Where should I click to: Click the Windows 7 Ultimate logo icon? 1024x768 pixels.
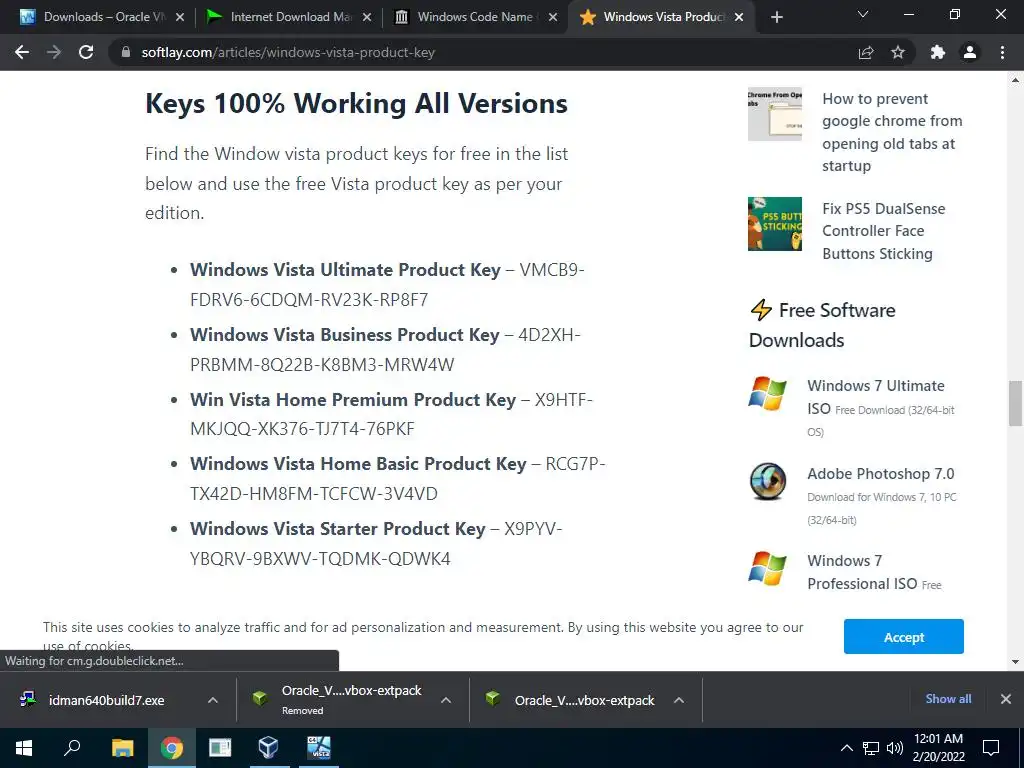pyautogui.click(x=767, y=393)
